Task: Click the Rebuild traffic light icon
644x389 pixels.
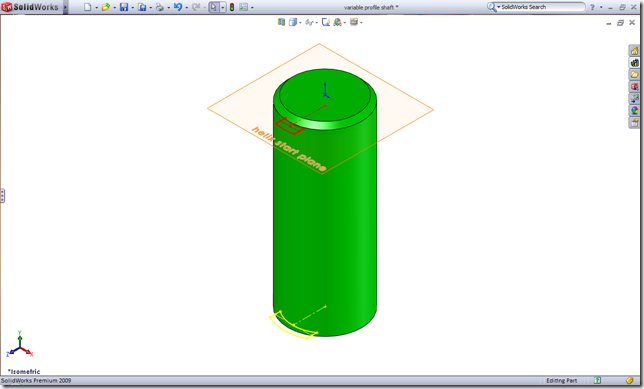Action: click(x=232, y=7)
